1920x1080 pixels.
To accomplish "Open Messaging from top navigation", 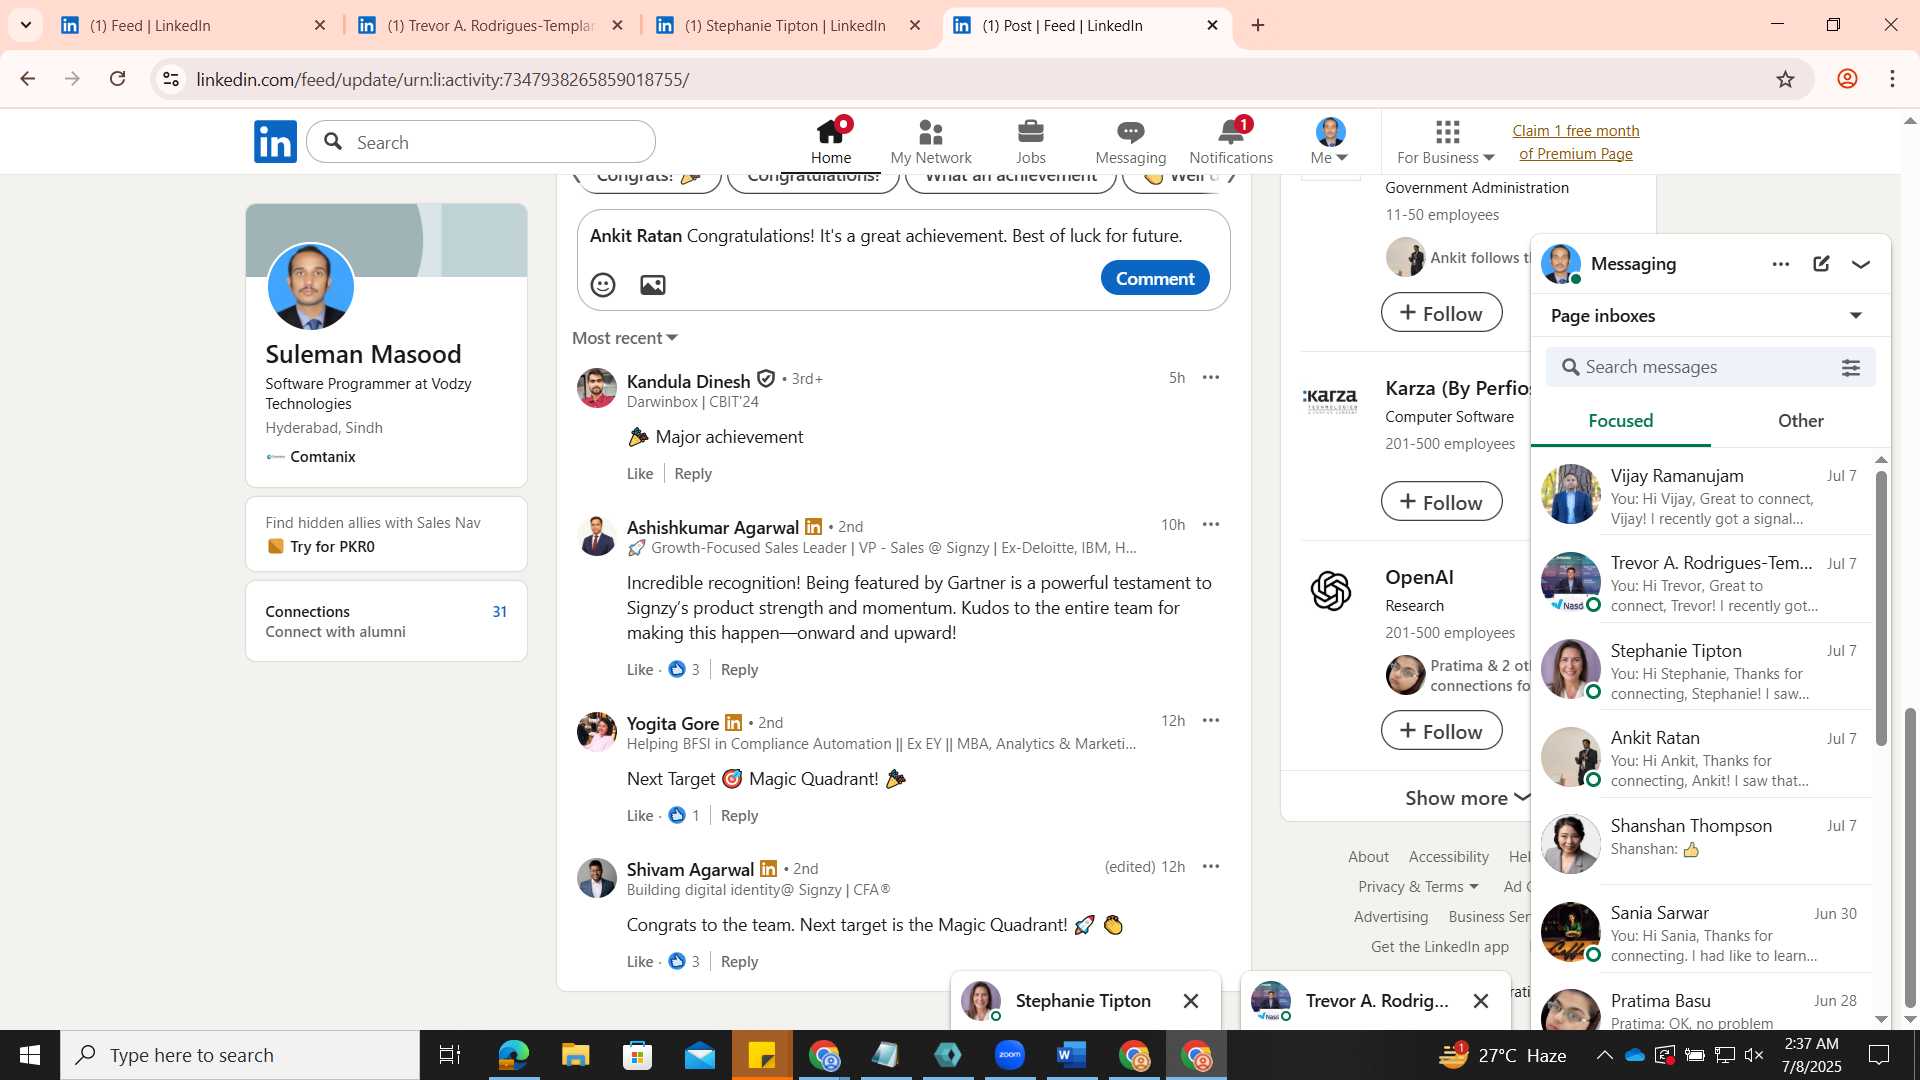I will click(x=1130, y=141).
